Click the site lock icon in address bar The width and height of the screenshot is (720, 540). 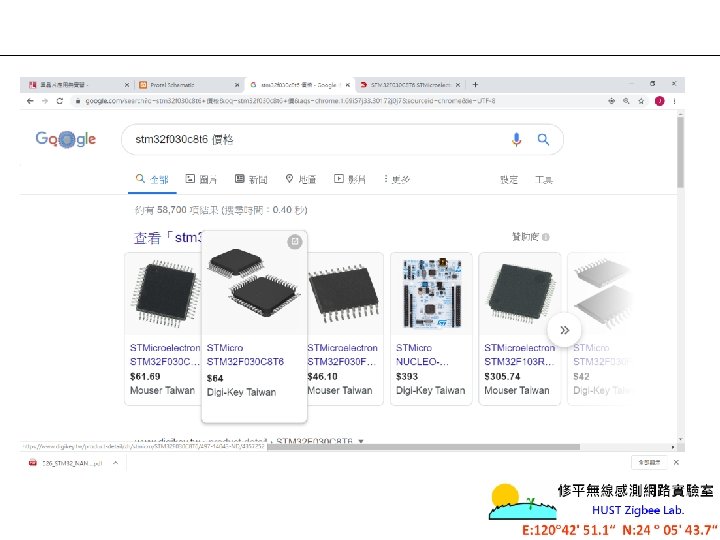(78, 101)
